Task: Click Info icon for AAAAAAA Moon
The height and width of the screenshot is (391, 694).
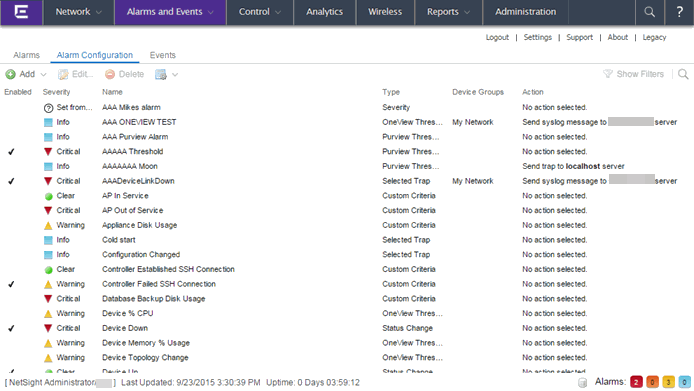Action: [48, 166]
